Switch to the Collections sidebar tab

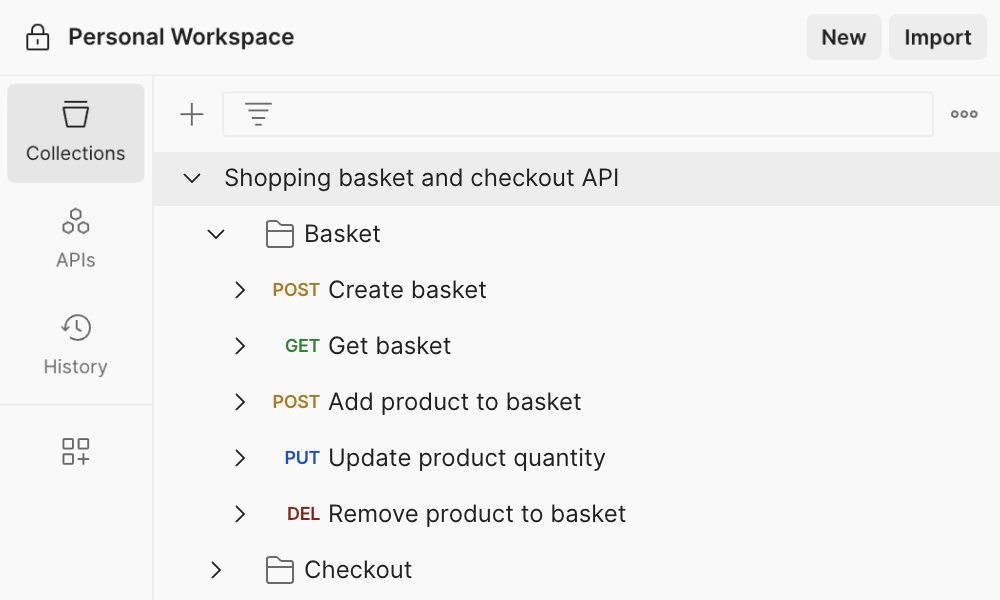[x=76, y=133]
